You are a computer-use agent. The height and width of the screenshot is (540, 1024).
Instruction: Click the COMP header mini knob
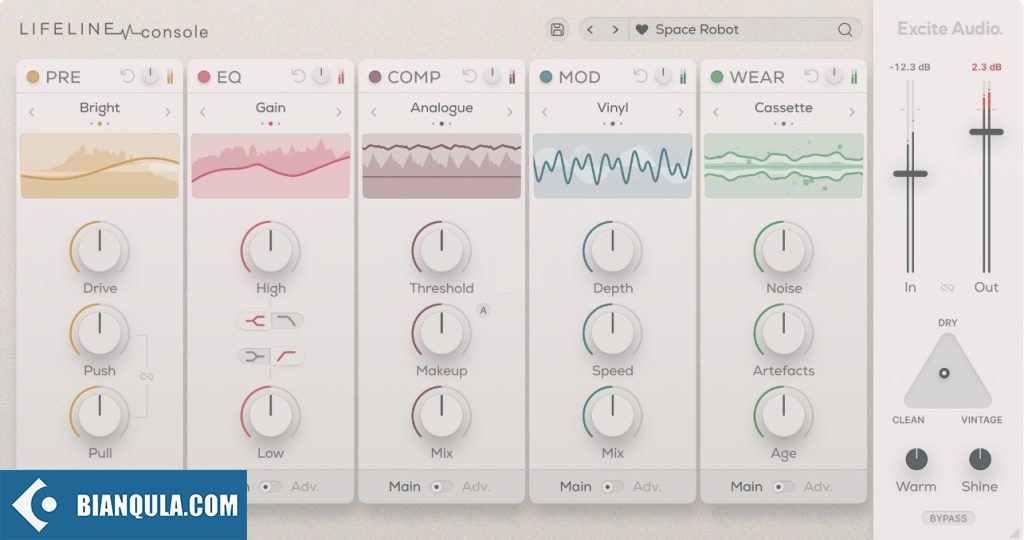[492, 76]
